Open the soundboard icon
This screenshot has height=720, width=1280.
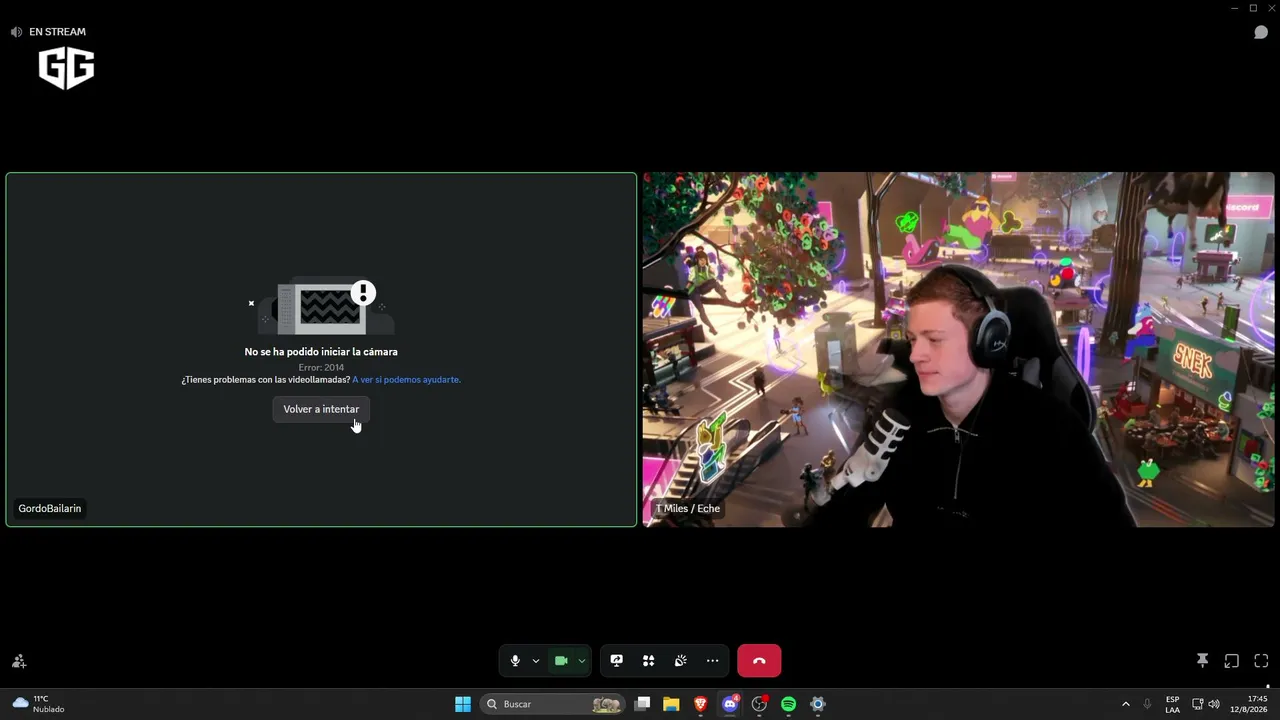click(x=681, y=661)
